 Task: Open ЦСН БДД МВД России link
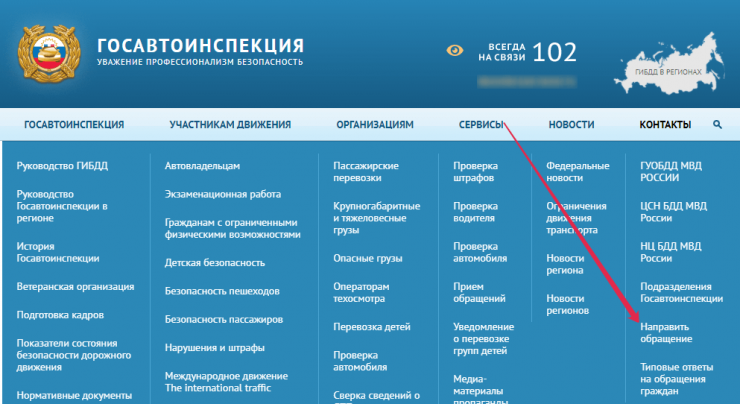tap(673, 212)
